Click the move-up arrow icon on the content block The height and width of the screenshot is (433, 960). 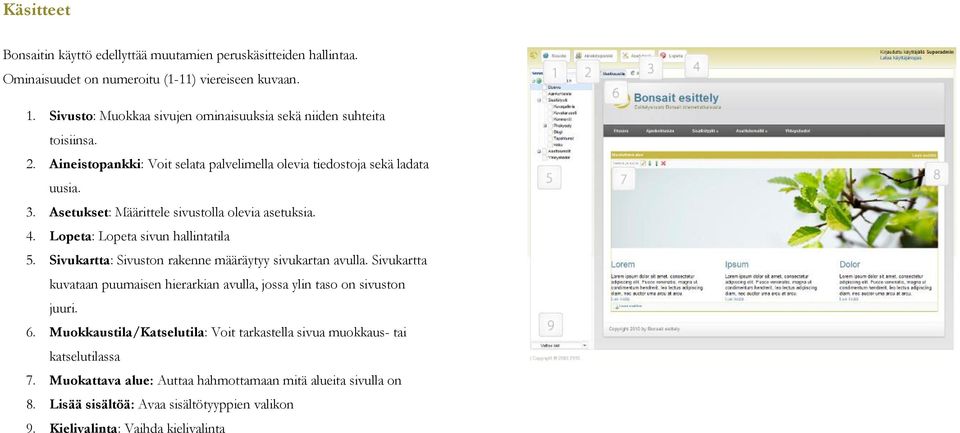coord(656,164)
